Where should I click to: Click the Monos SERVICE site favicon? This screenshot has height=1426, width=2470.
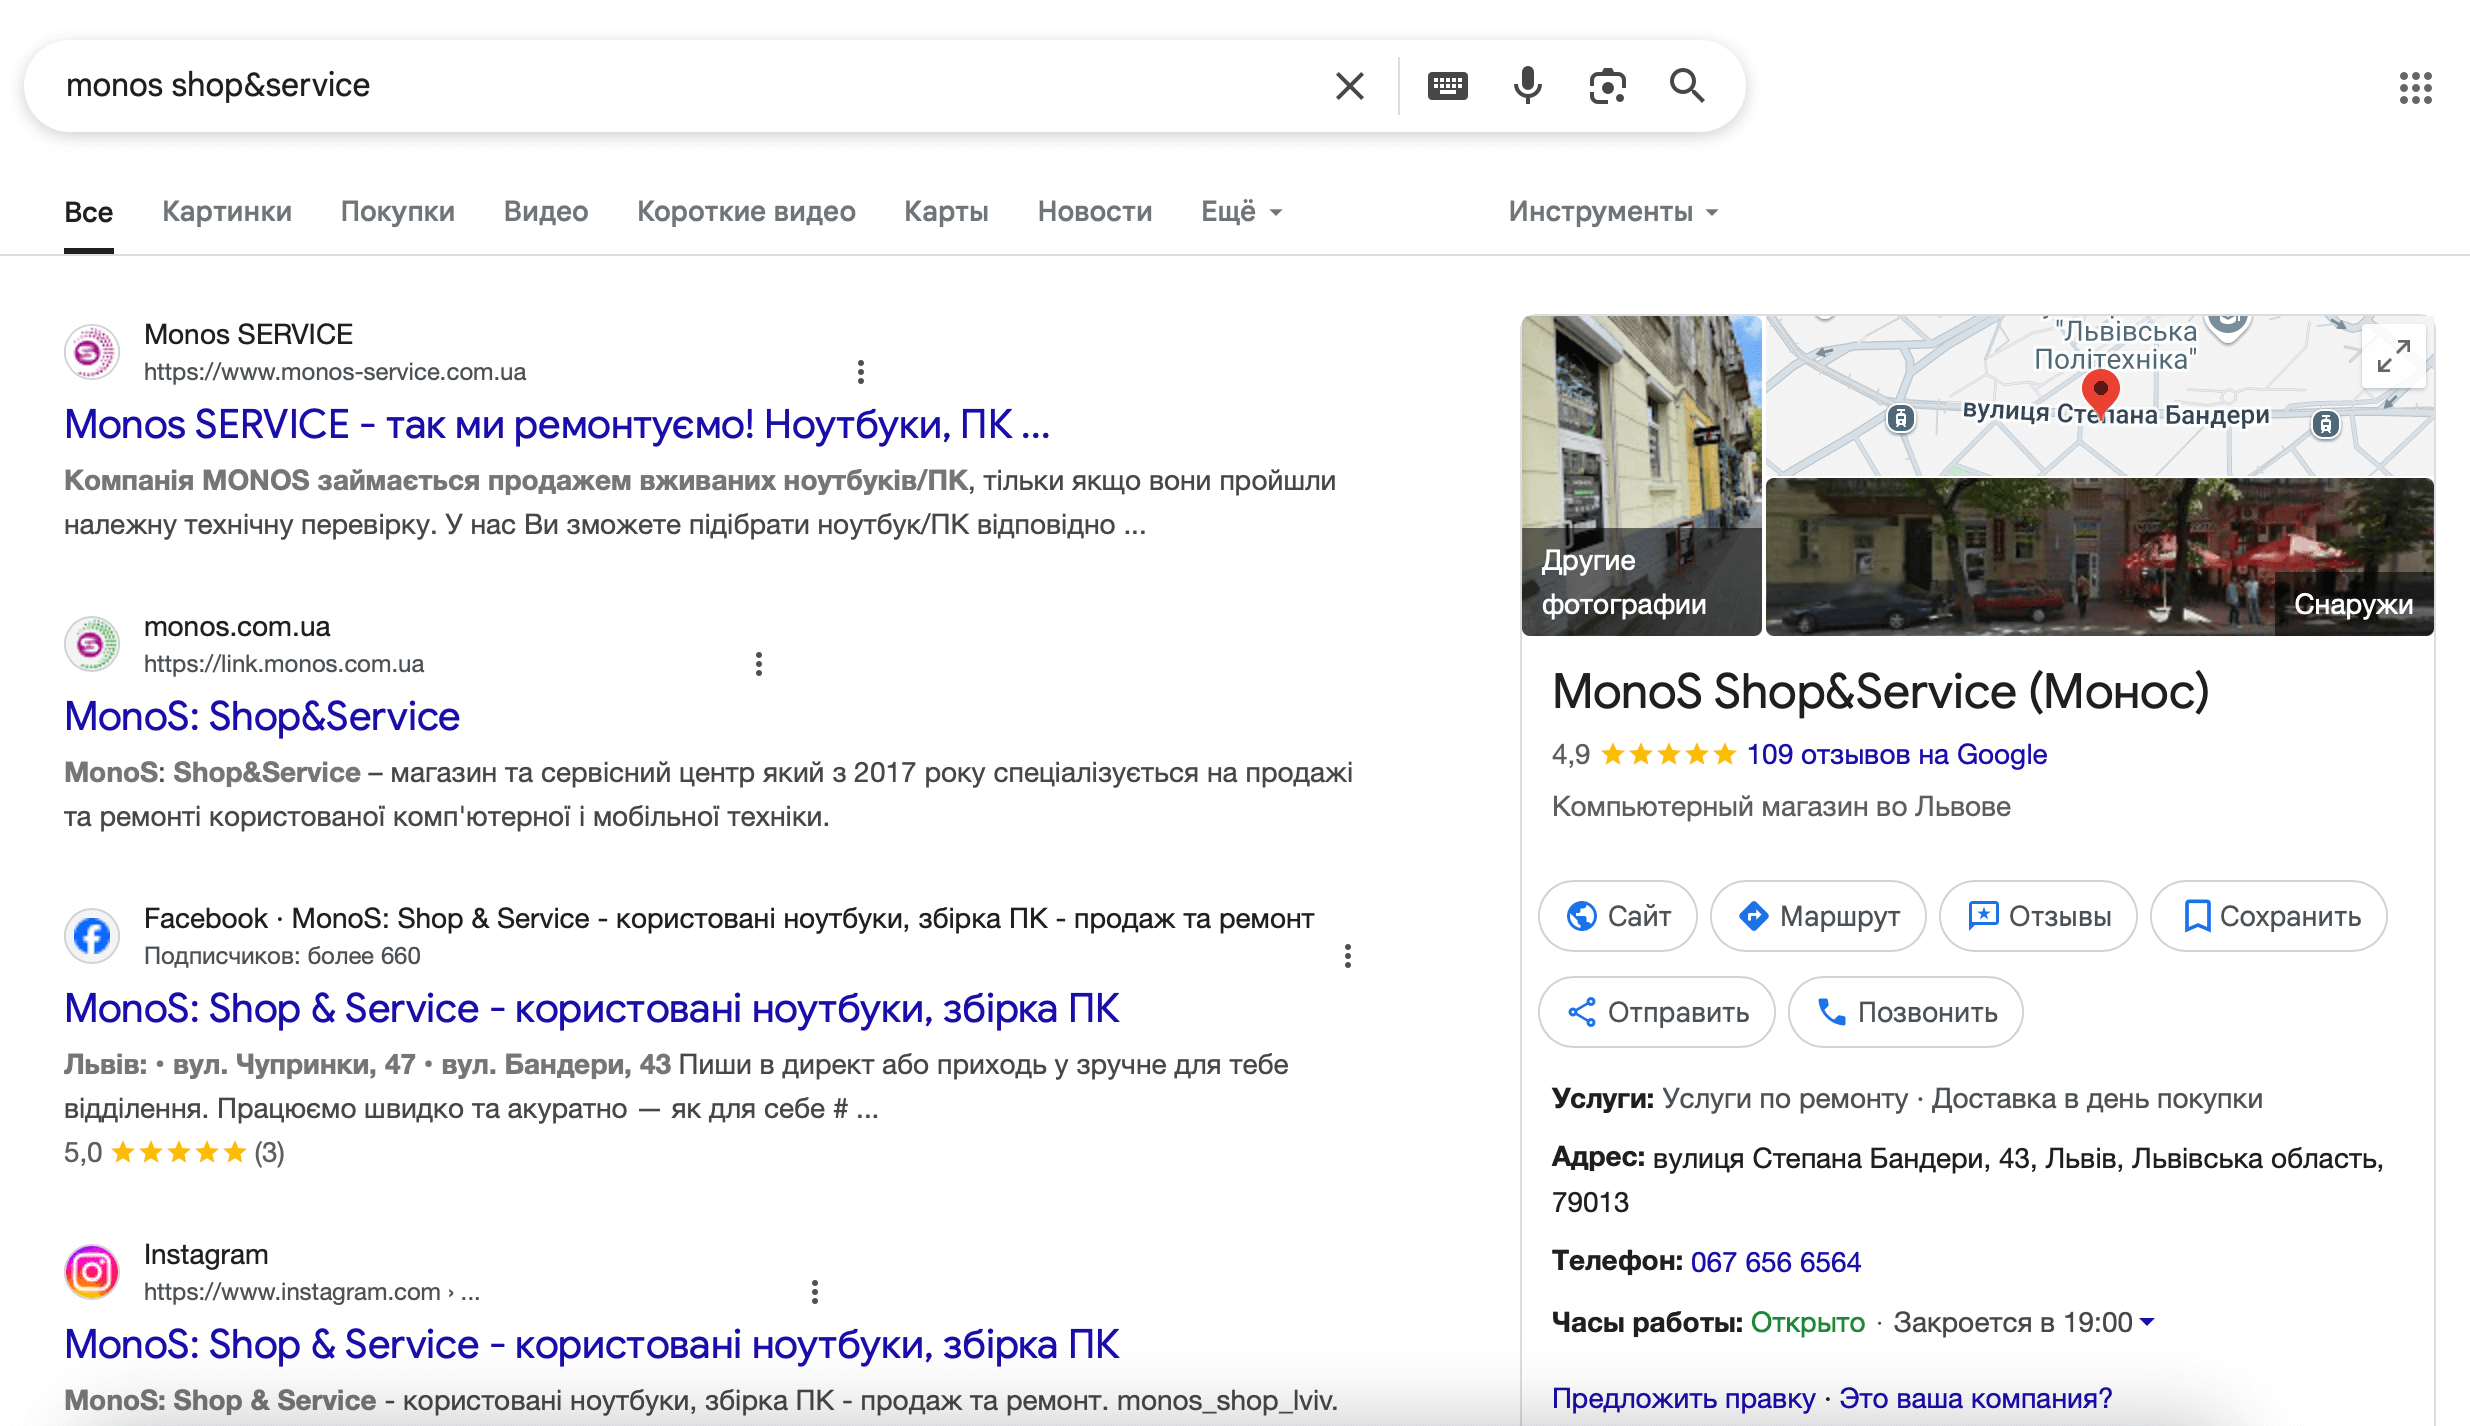click(92, 352)
